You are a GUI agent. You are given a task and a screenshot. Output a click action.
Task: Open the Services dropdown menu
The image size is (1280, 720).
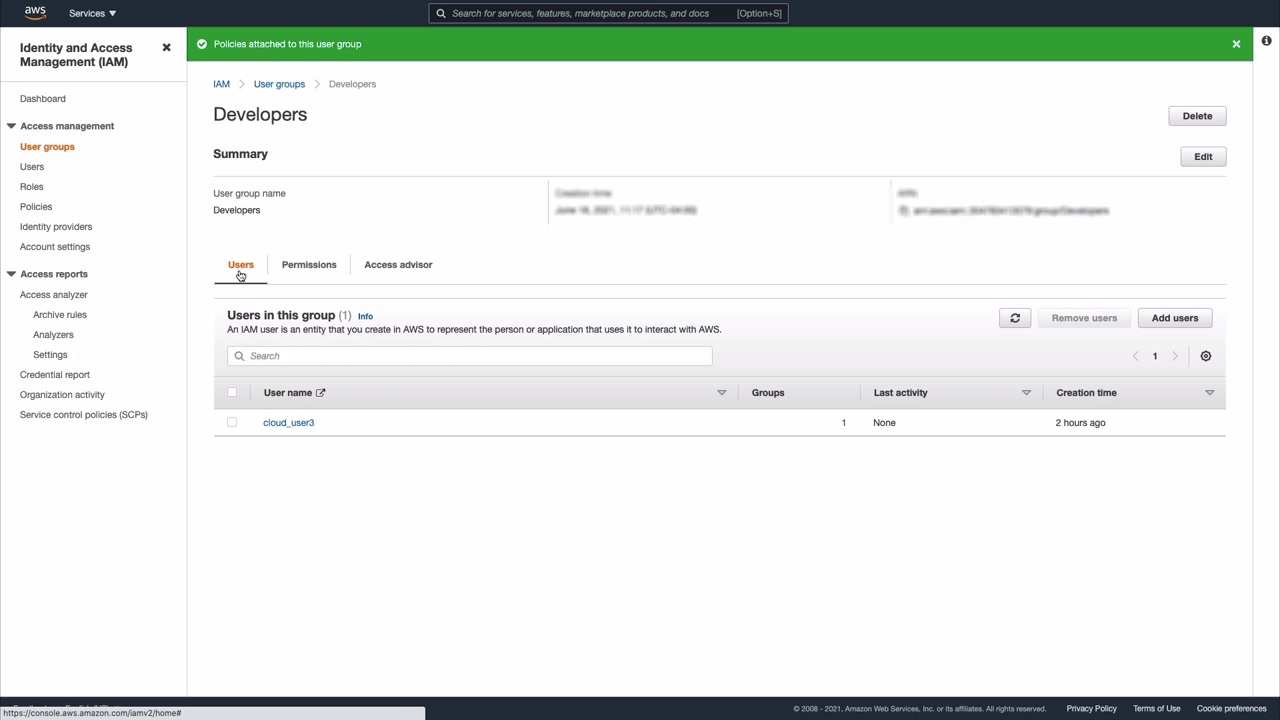[x=92, y=13]
